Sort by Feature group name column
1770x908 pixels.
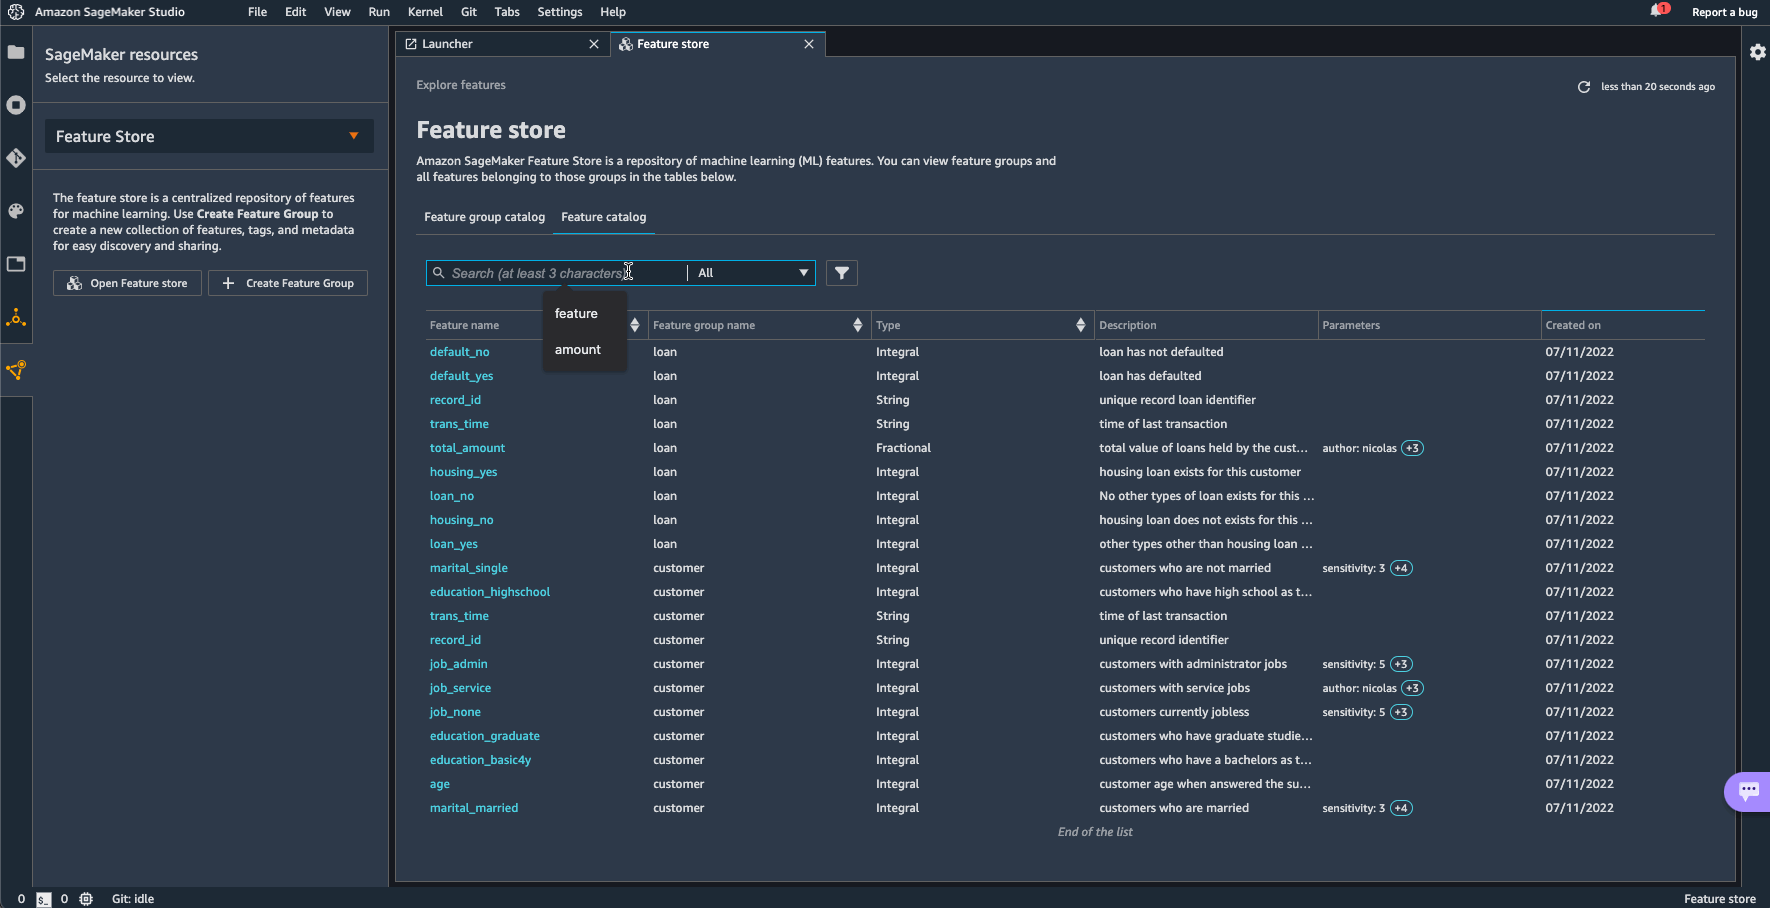[x=857, y=325]
